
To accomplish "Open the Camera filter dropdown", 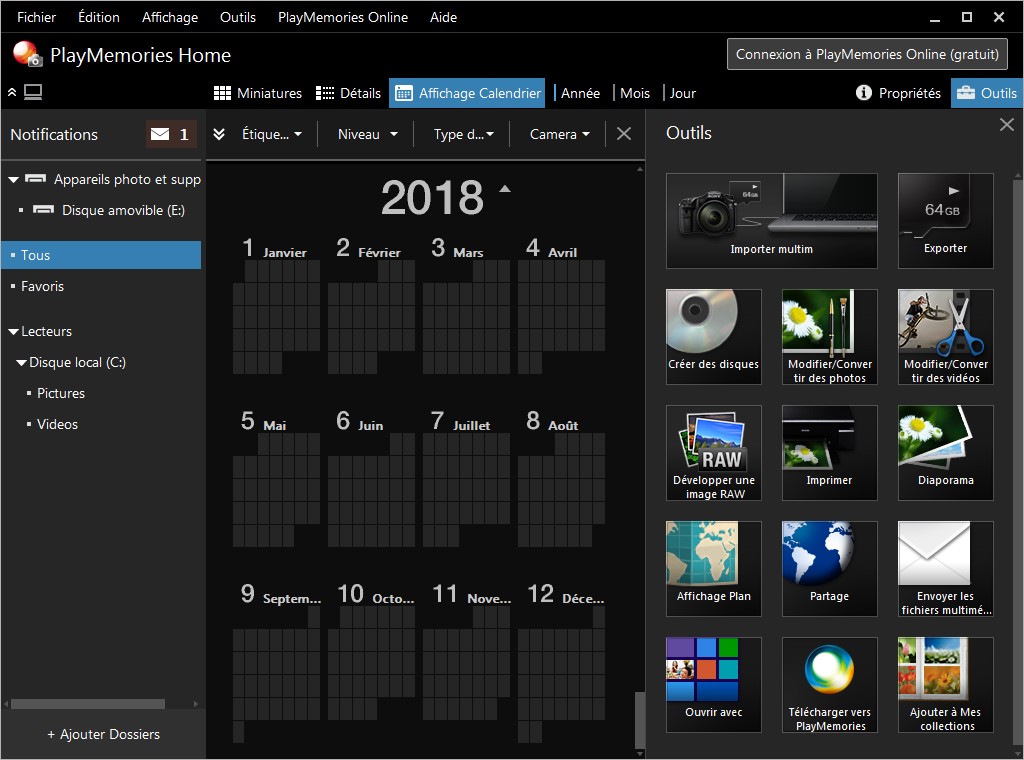I will 560,134.
